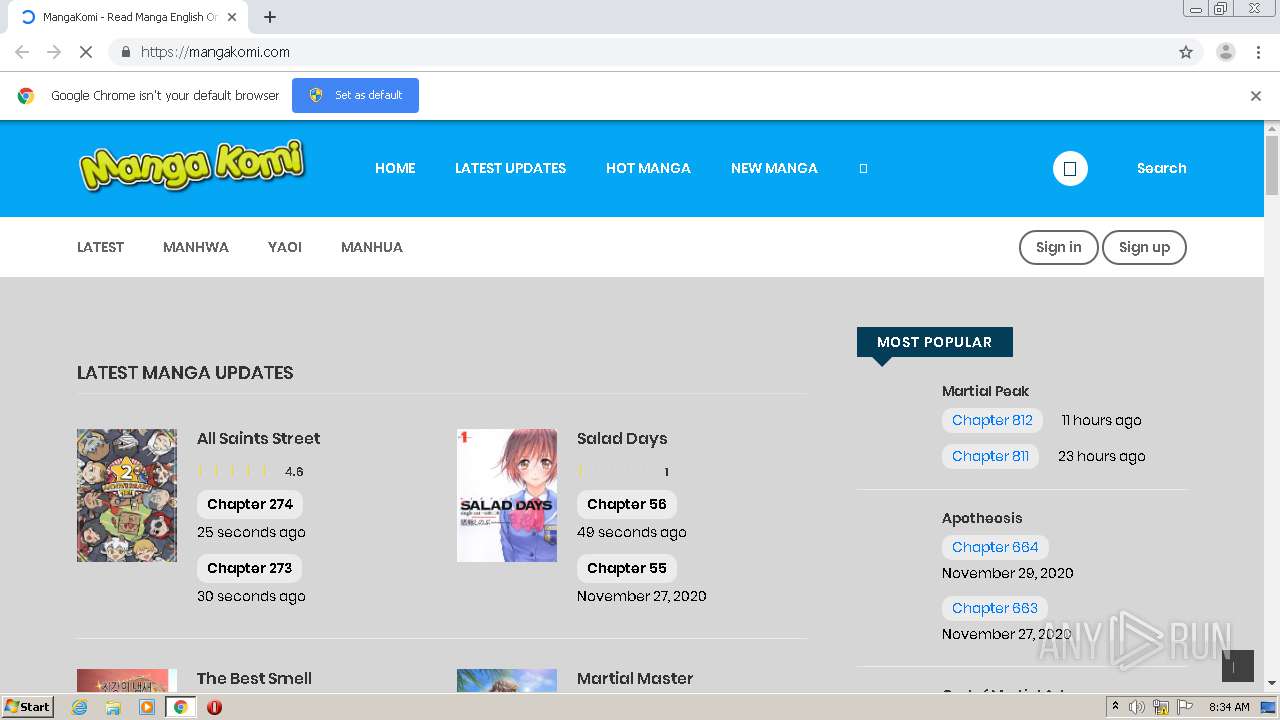Open The Best Smell title
Image resolution: width=1280 pixels, height=720 pixels.
pos(254,678)
